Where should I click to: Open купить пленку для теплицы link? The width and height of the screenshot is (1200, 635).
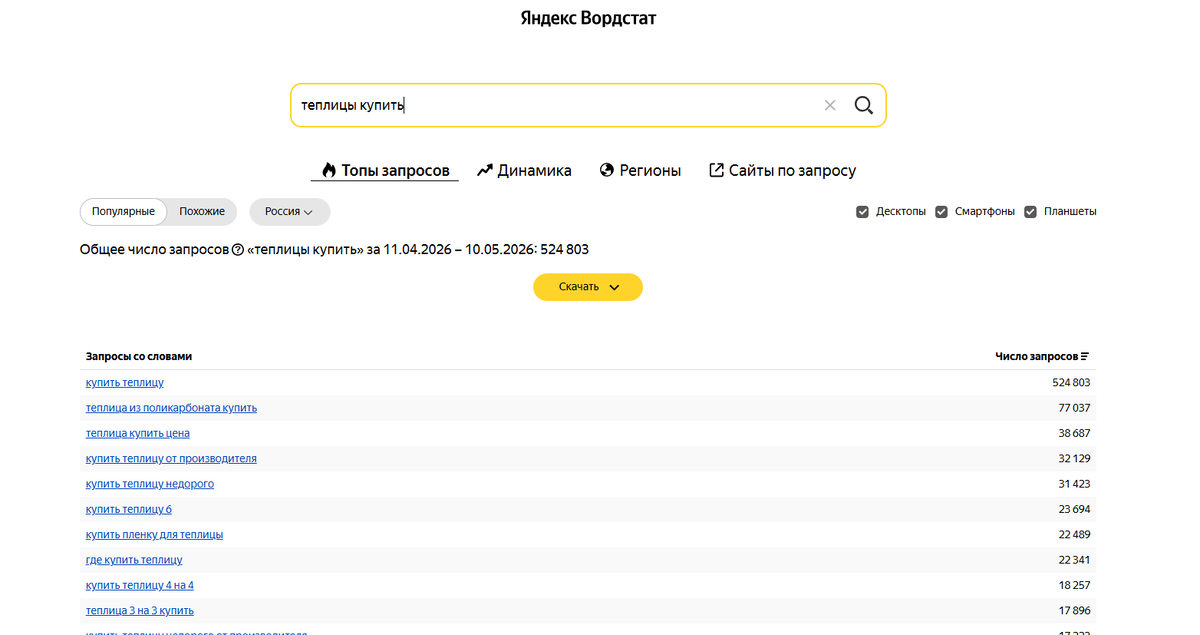(x=155, y=534)
